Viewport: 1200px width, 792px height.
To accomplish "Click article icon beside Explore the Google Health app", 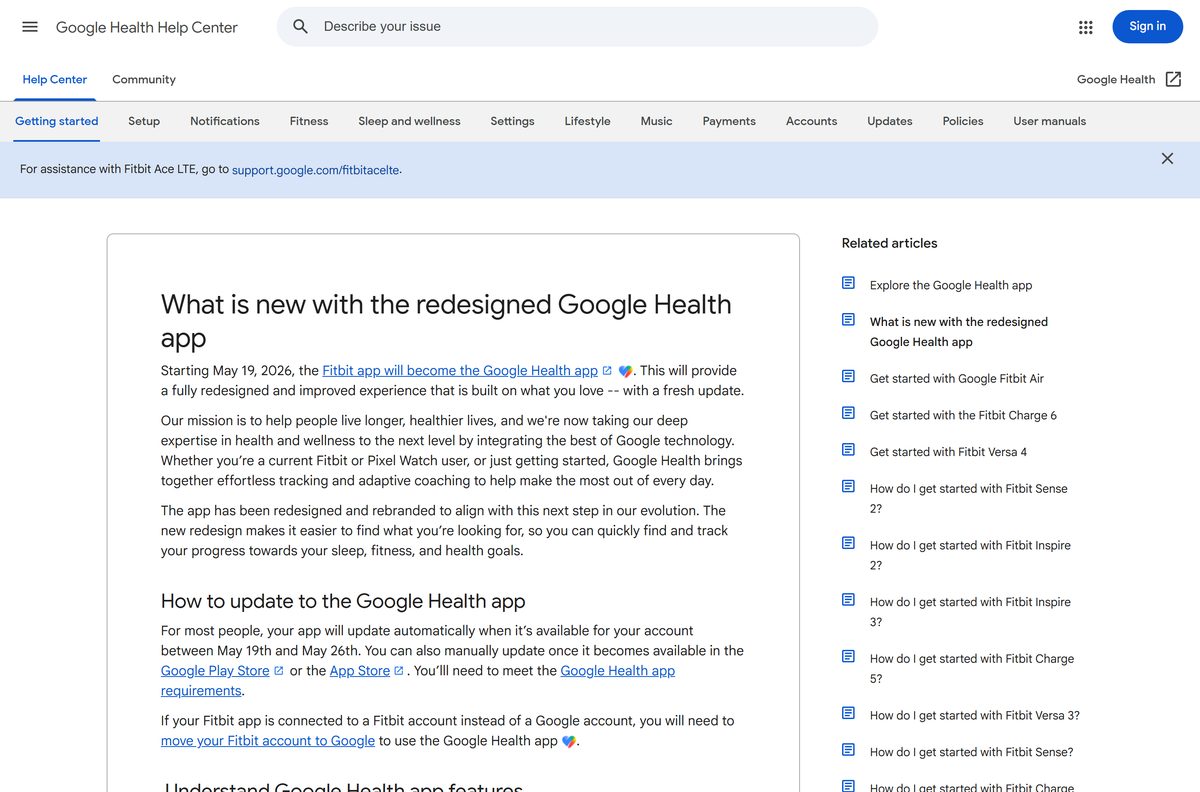I will coord(848,284).
